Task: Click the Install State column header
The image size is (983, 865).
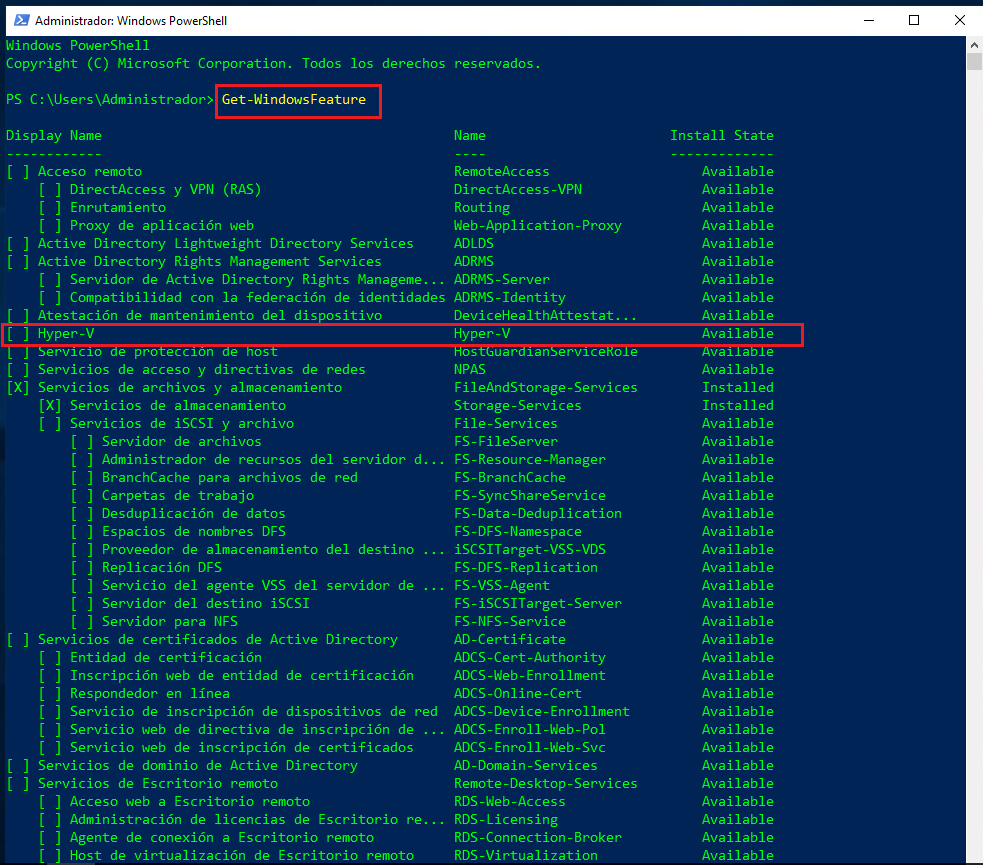Action: [722, 135]
